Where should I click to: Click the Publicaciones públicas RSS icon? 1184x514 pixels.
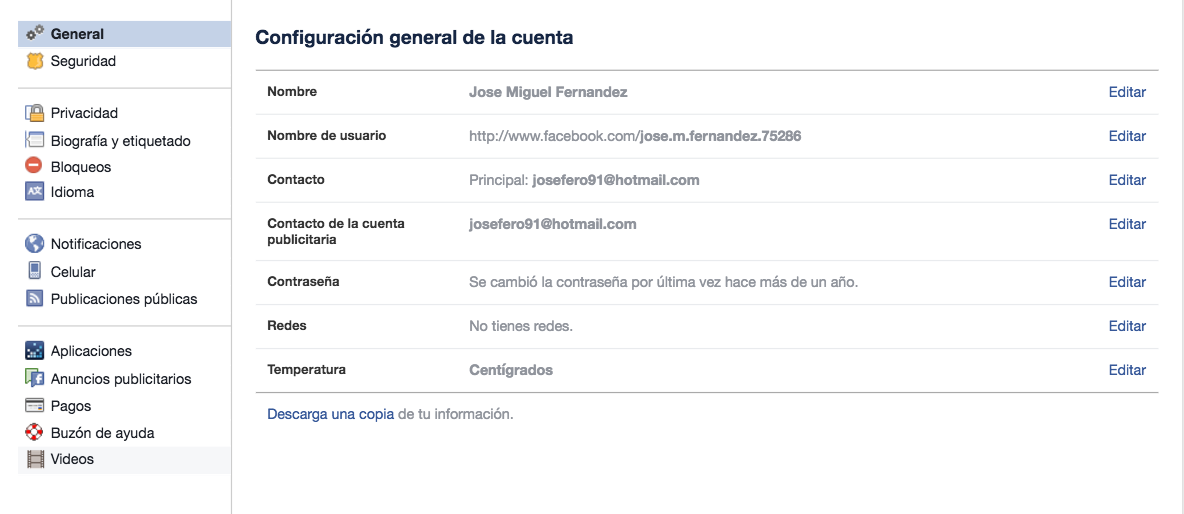click(x=35, y=299)
